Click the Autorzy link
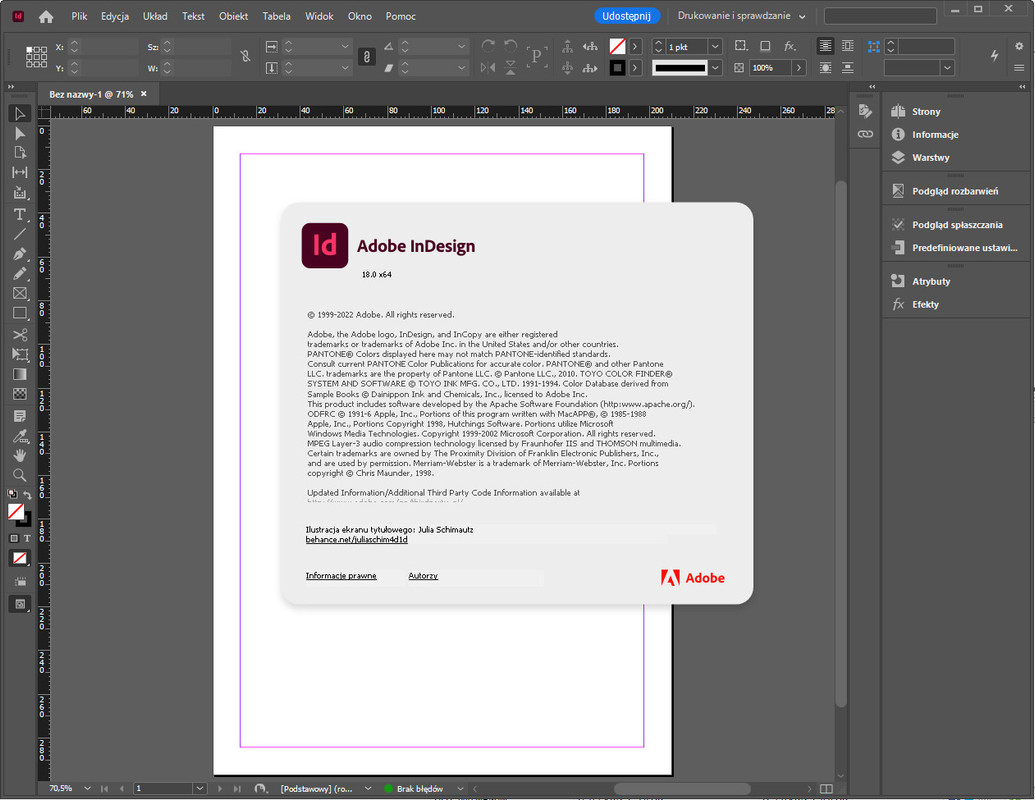 point(423,576)
